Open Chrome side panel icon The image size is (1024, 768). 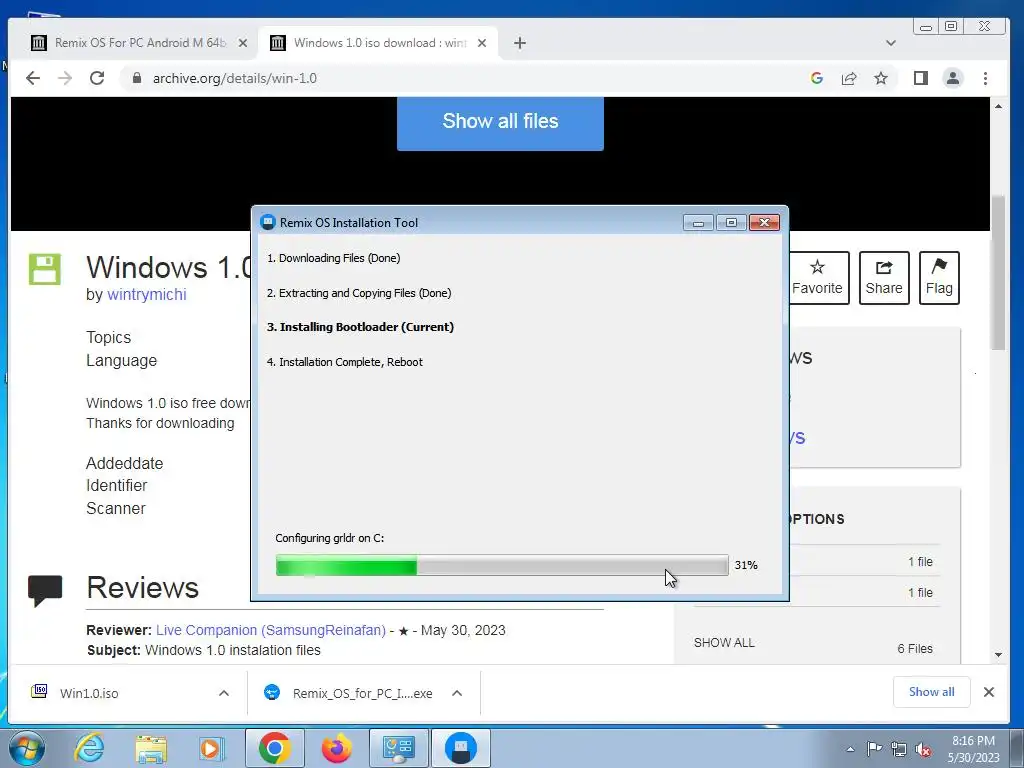[921, 78]
